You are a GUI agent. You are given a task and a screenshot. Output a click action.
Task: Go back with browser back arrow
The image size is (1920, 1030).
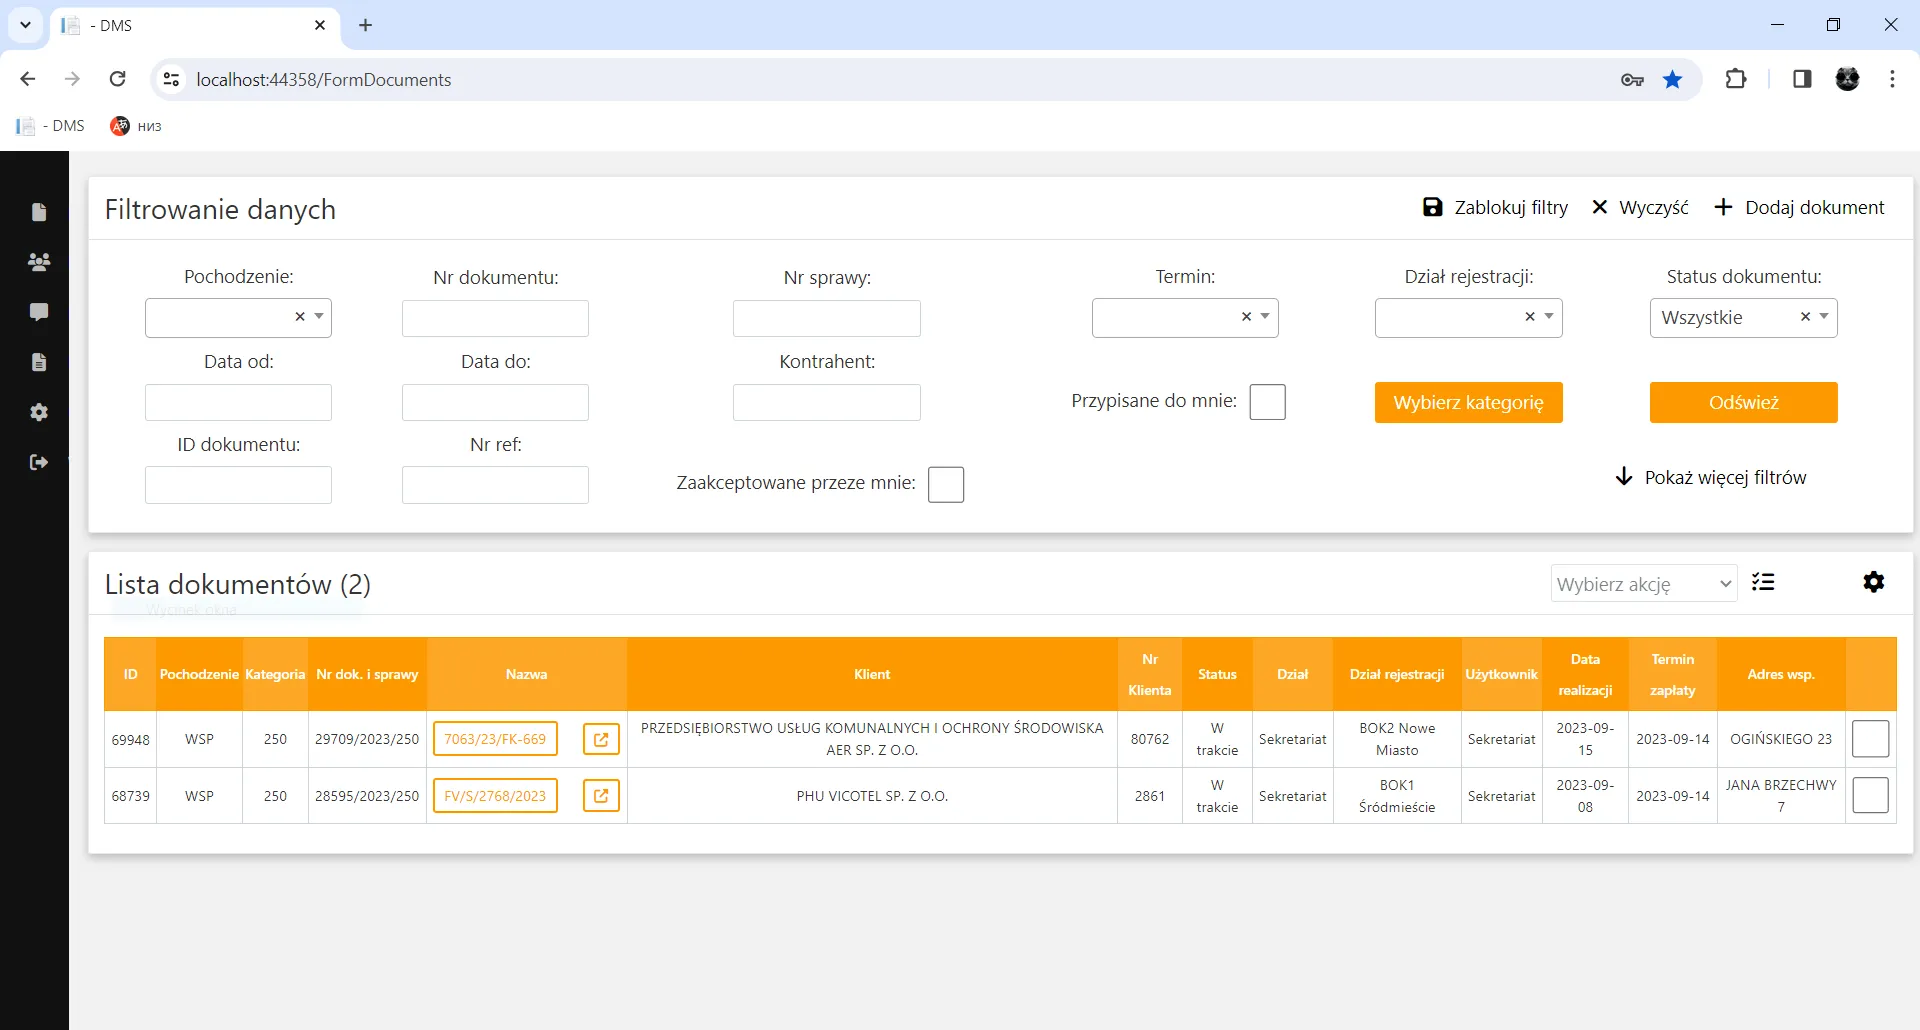[28, 79]
